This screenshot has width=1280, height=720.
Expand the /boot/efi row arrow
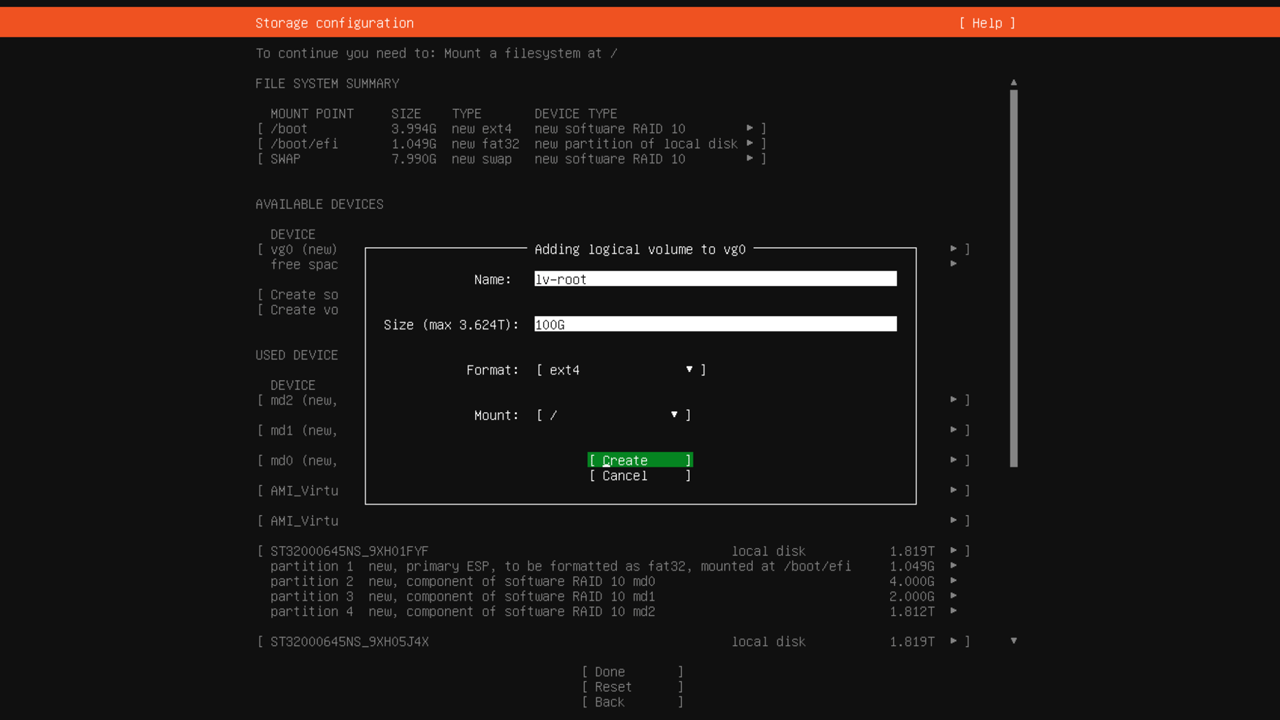coord(750,143)
